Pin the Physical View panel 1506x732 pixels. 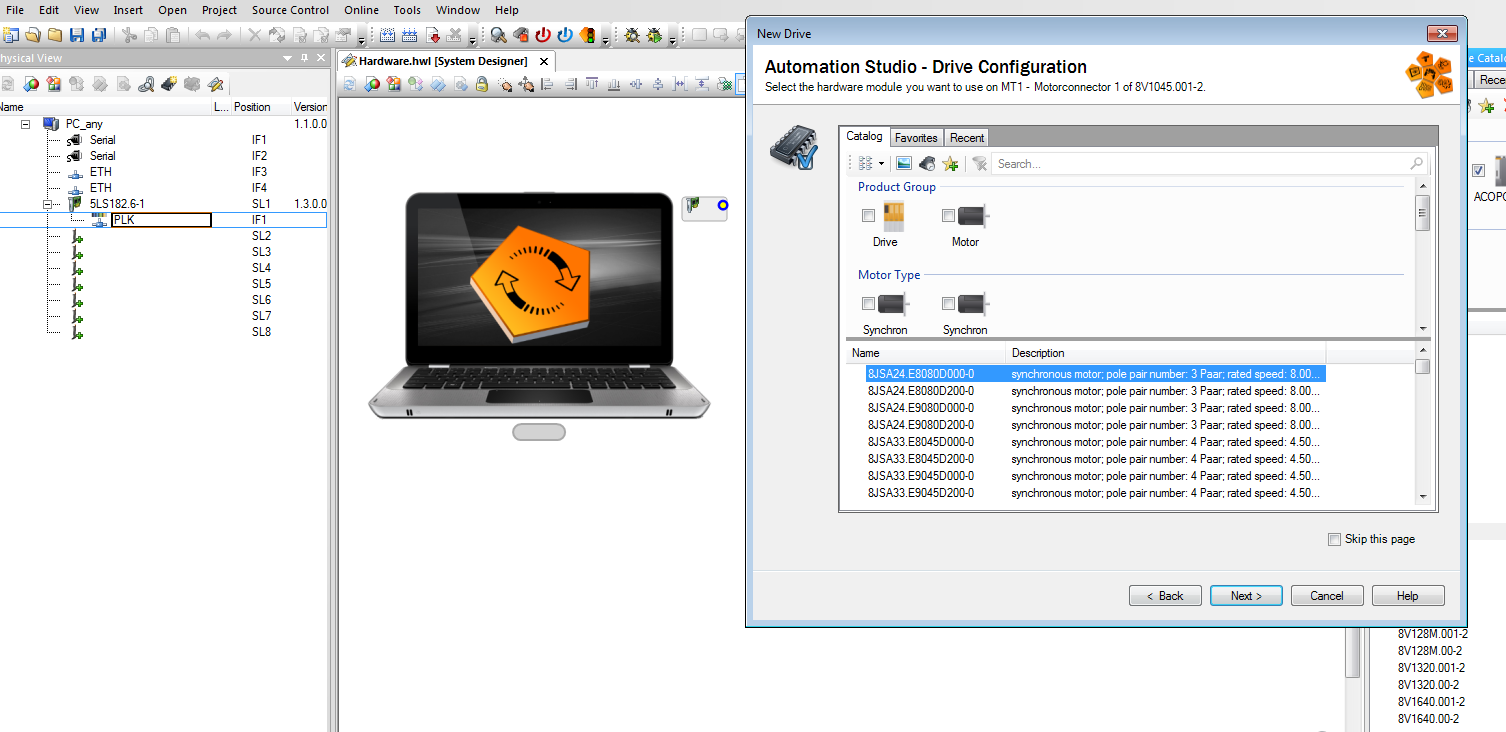click(x=305, y=58)
